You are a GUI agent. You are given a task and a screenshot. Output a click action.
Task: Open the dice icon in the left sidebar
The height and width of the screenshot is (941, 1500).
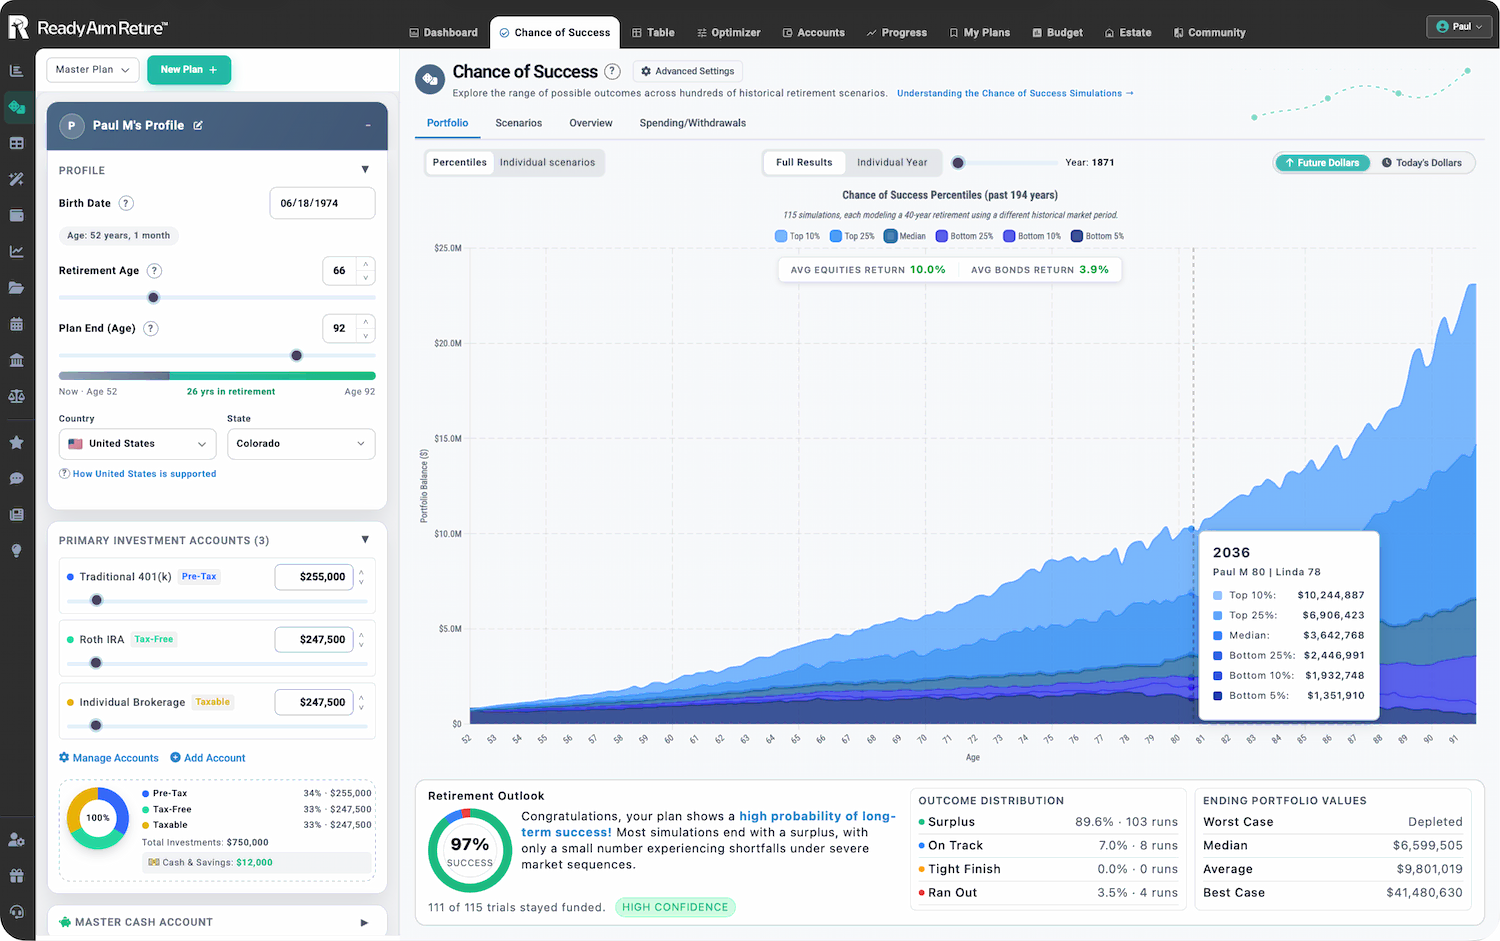17,107
